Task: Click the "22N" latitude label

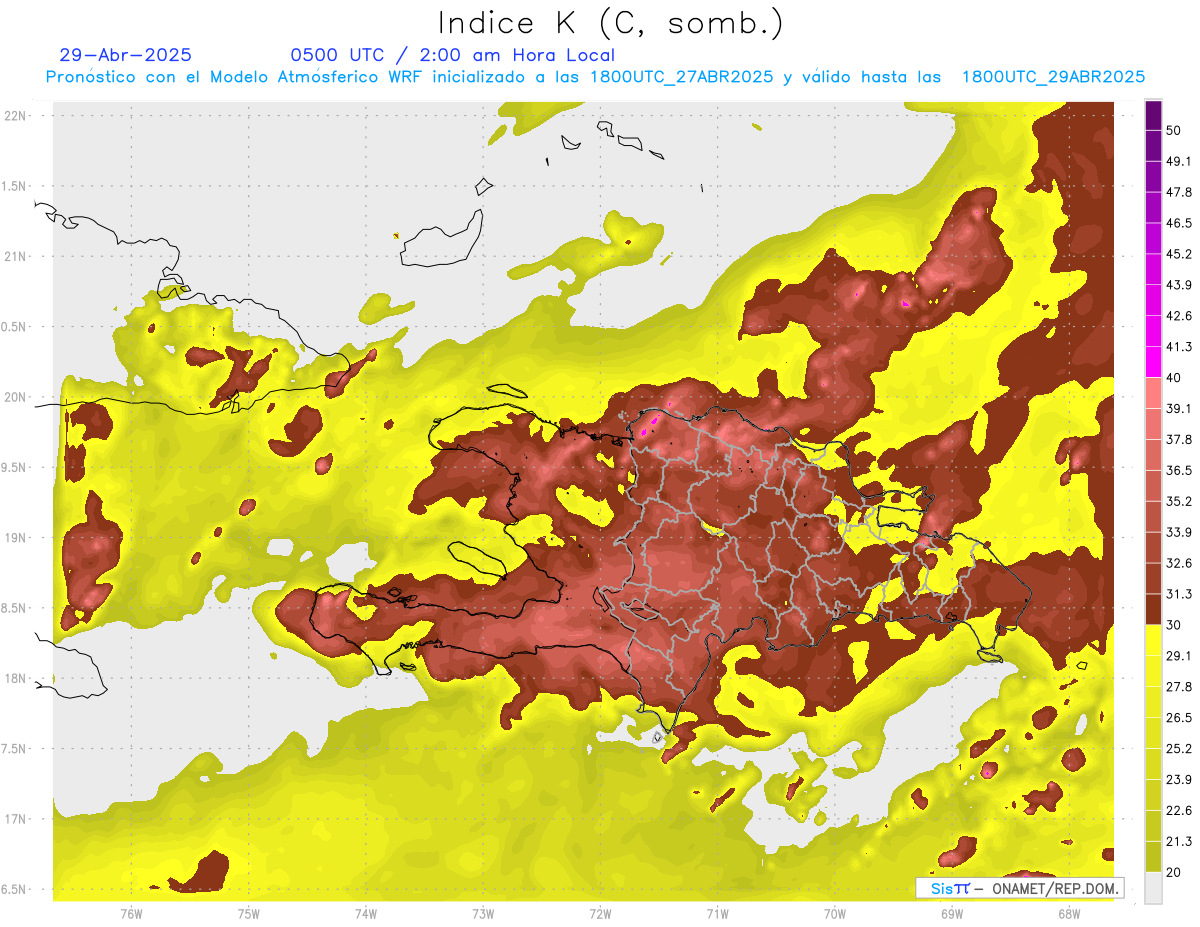Action: pos(16,116)
